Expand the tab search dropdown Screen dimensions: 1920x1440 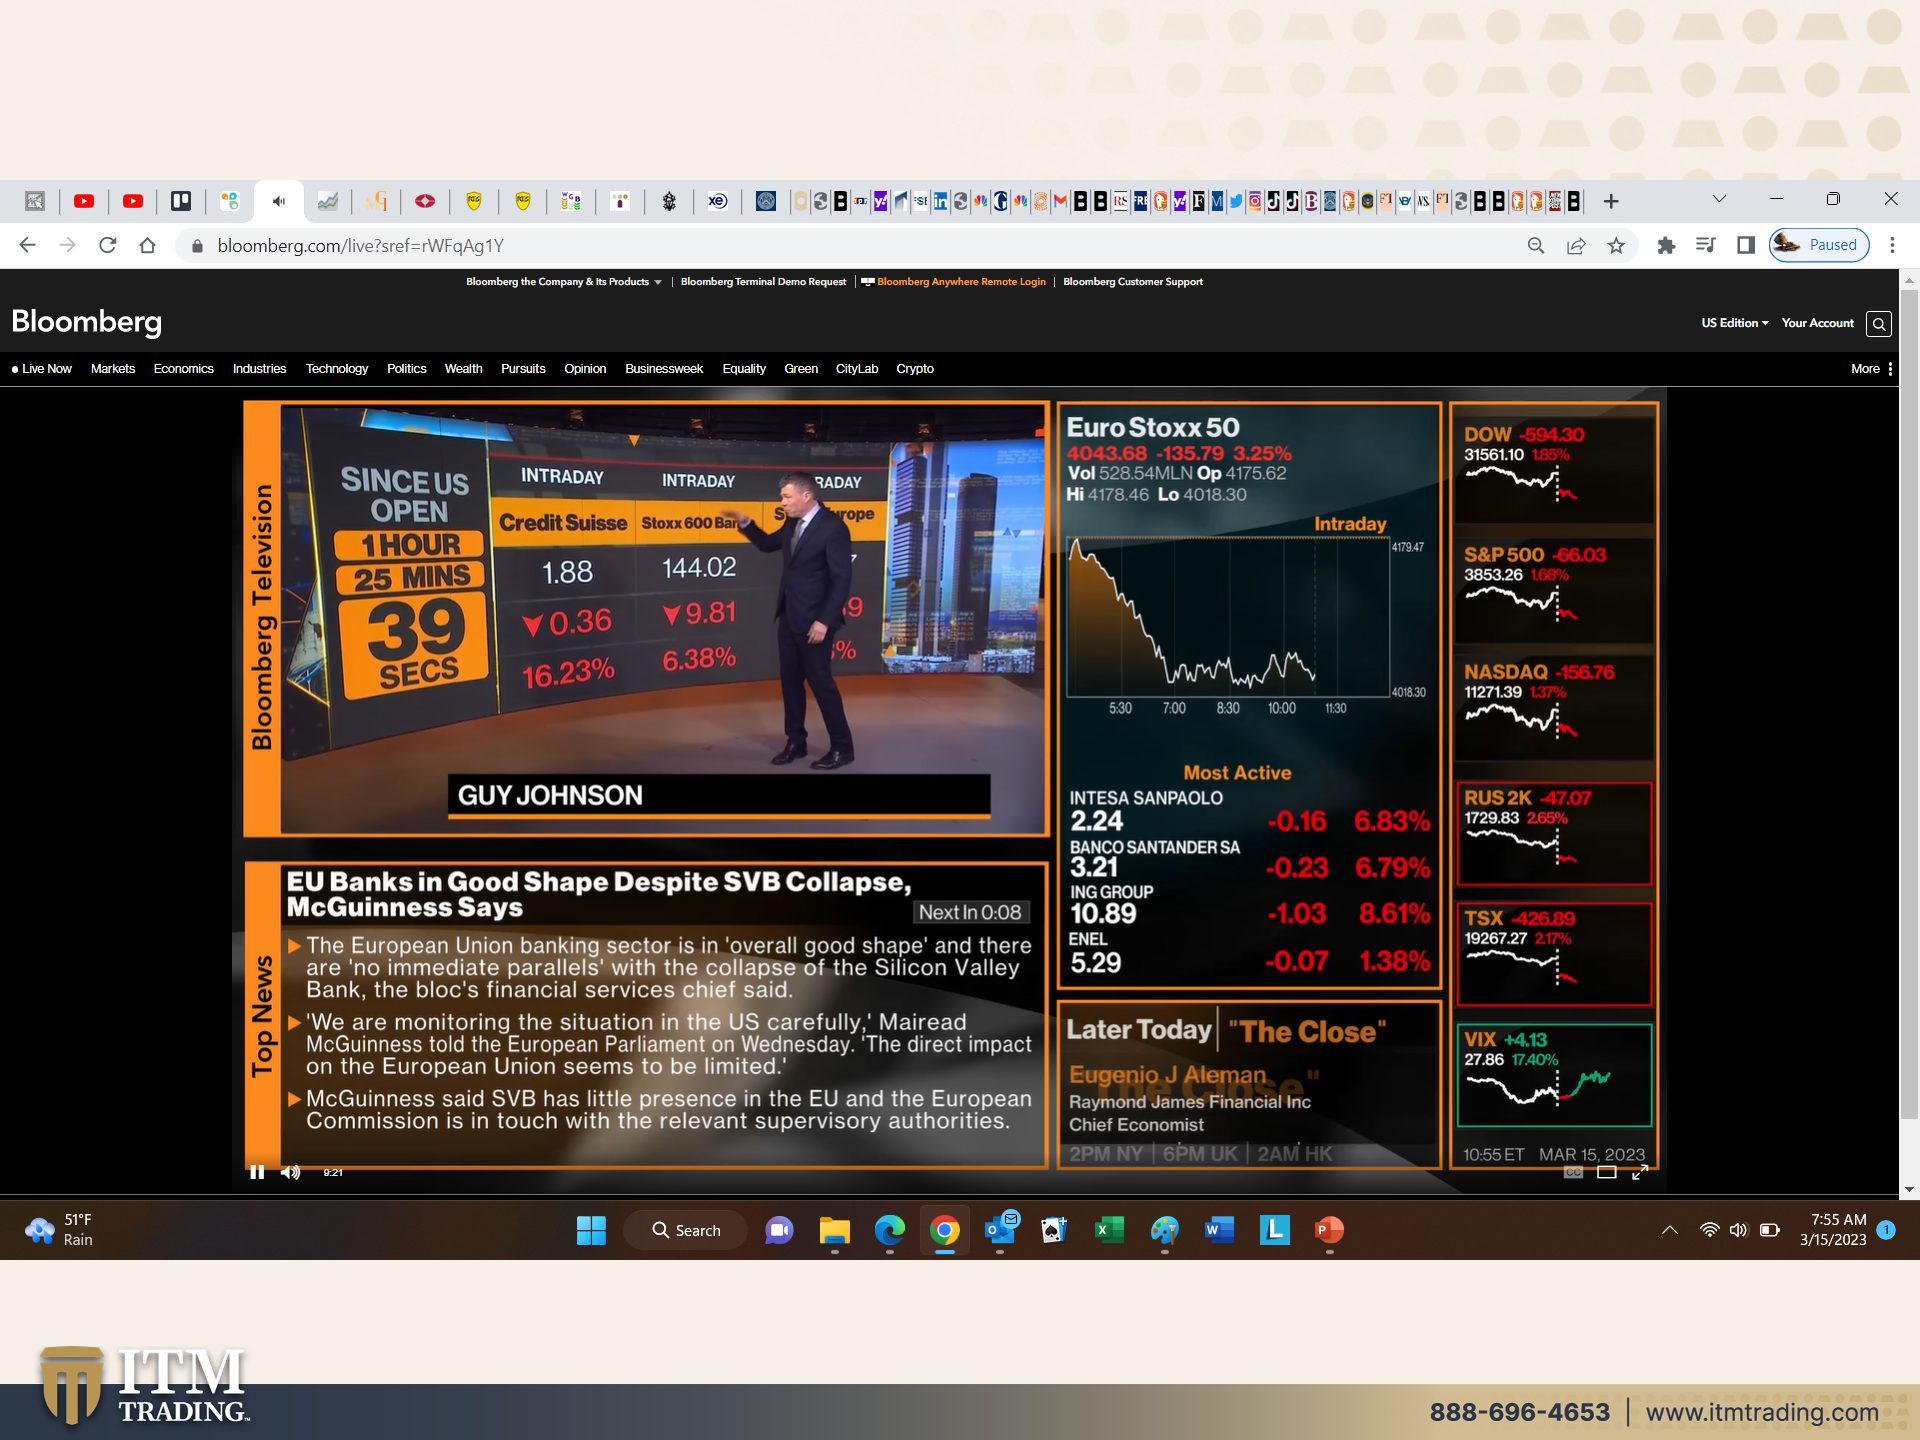[x=1719, y=199]
